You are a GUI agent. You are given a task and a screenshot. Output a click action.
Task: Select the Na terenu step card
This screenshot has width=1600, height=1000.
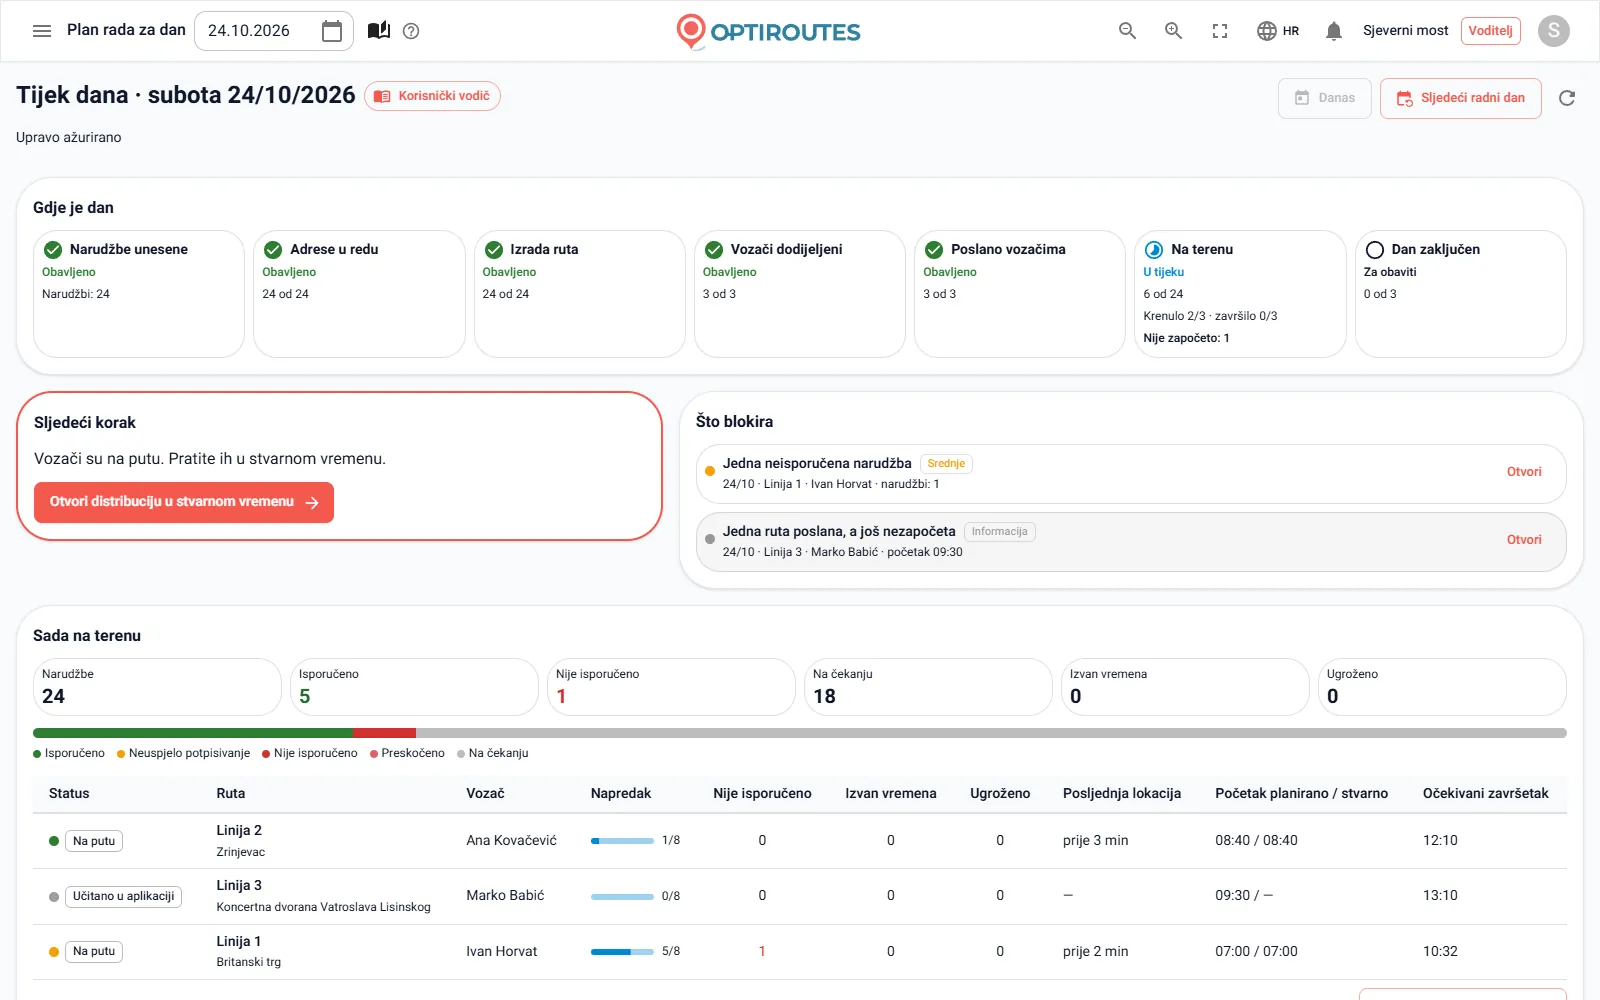(1240, 294)
